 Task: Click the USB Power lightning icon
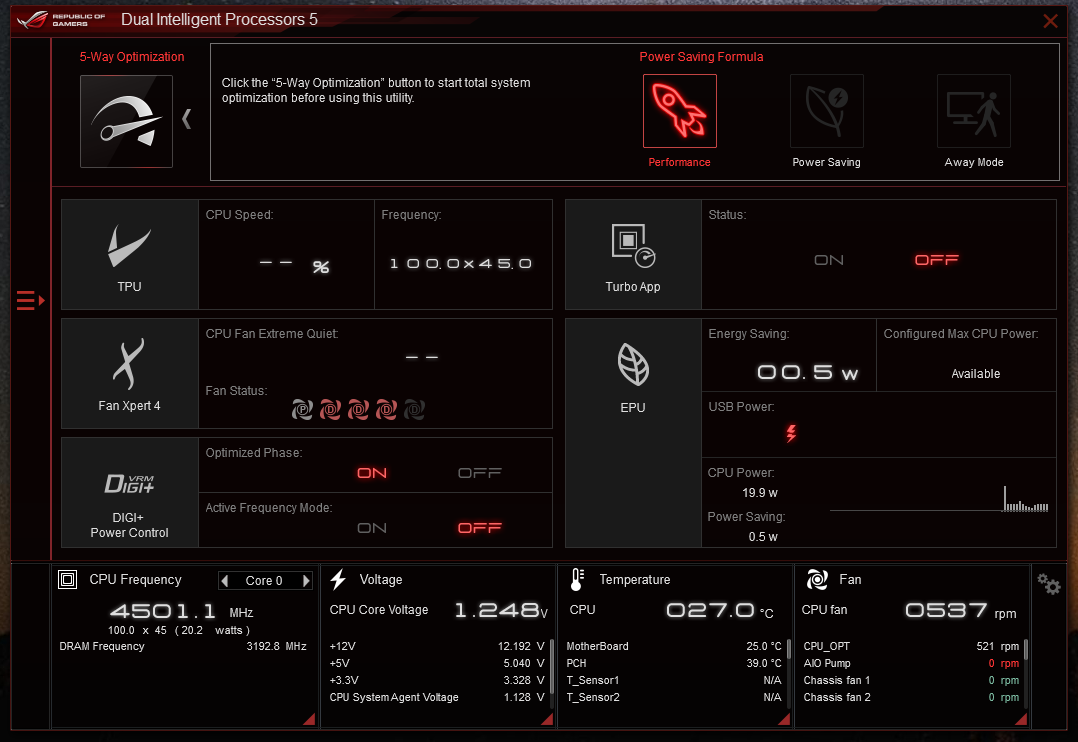[791, 433]
